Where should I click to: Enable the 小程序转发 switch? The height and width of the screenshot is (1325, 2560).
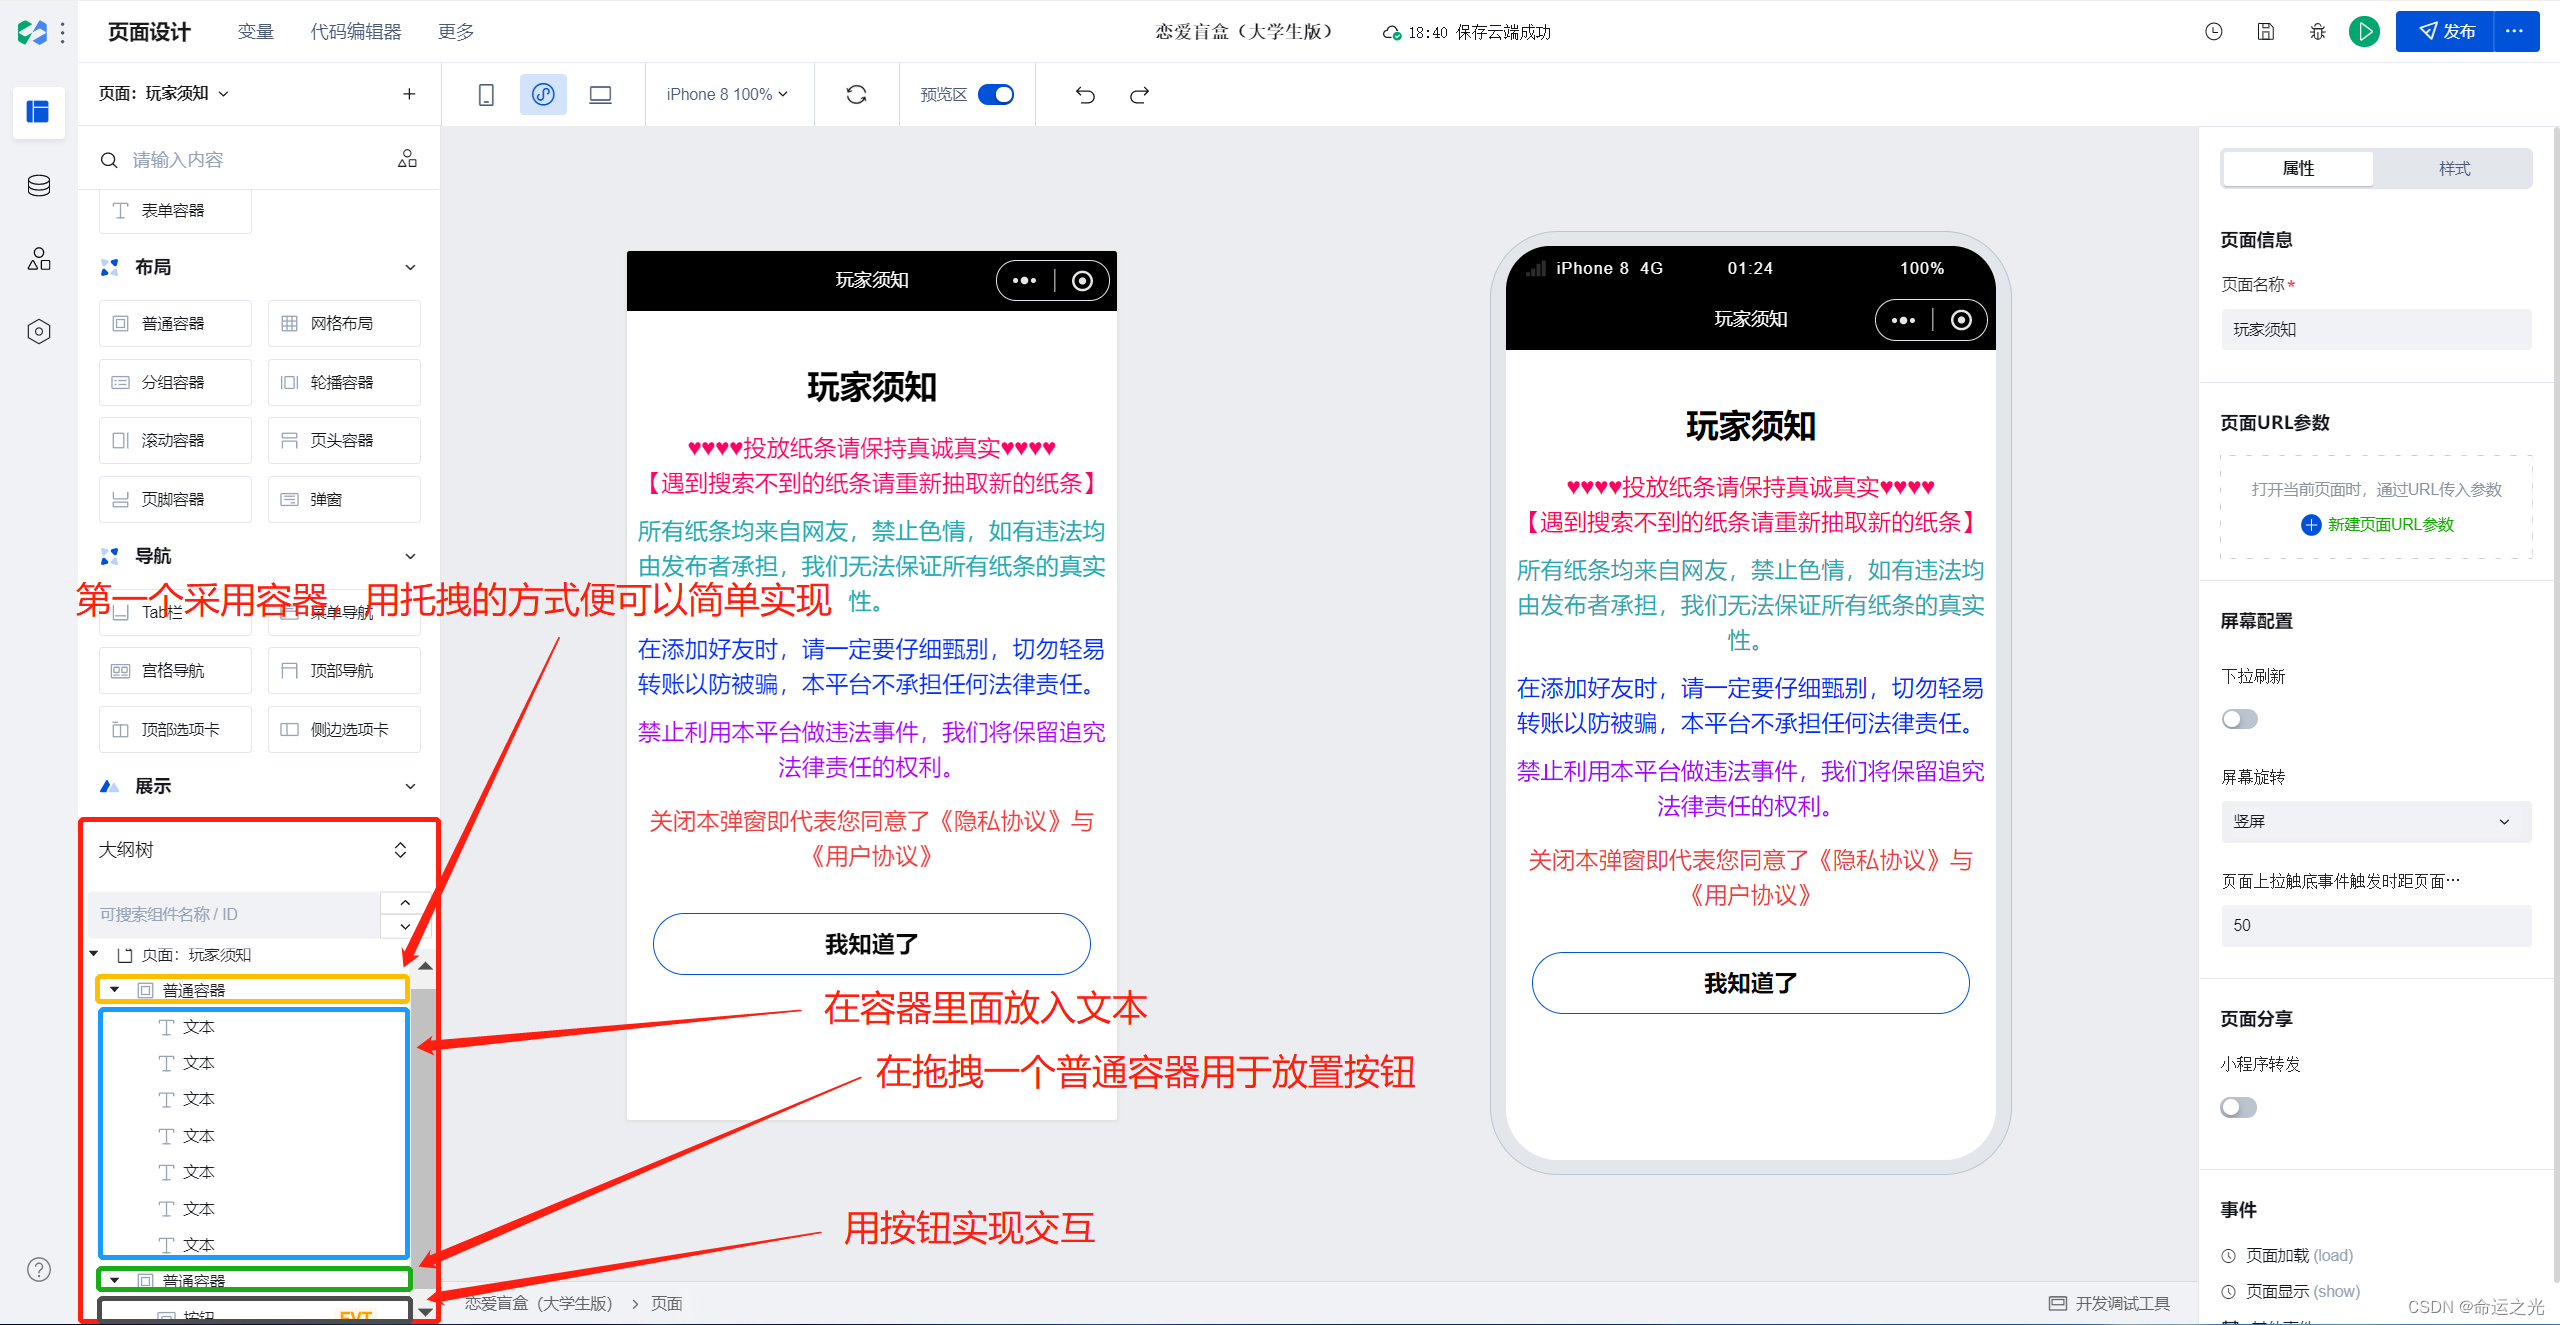(x=2239, y=1107)
